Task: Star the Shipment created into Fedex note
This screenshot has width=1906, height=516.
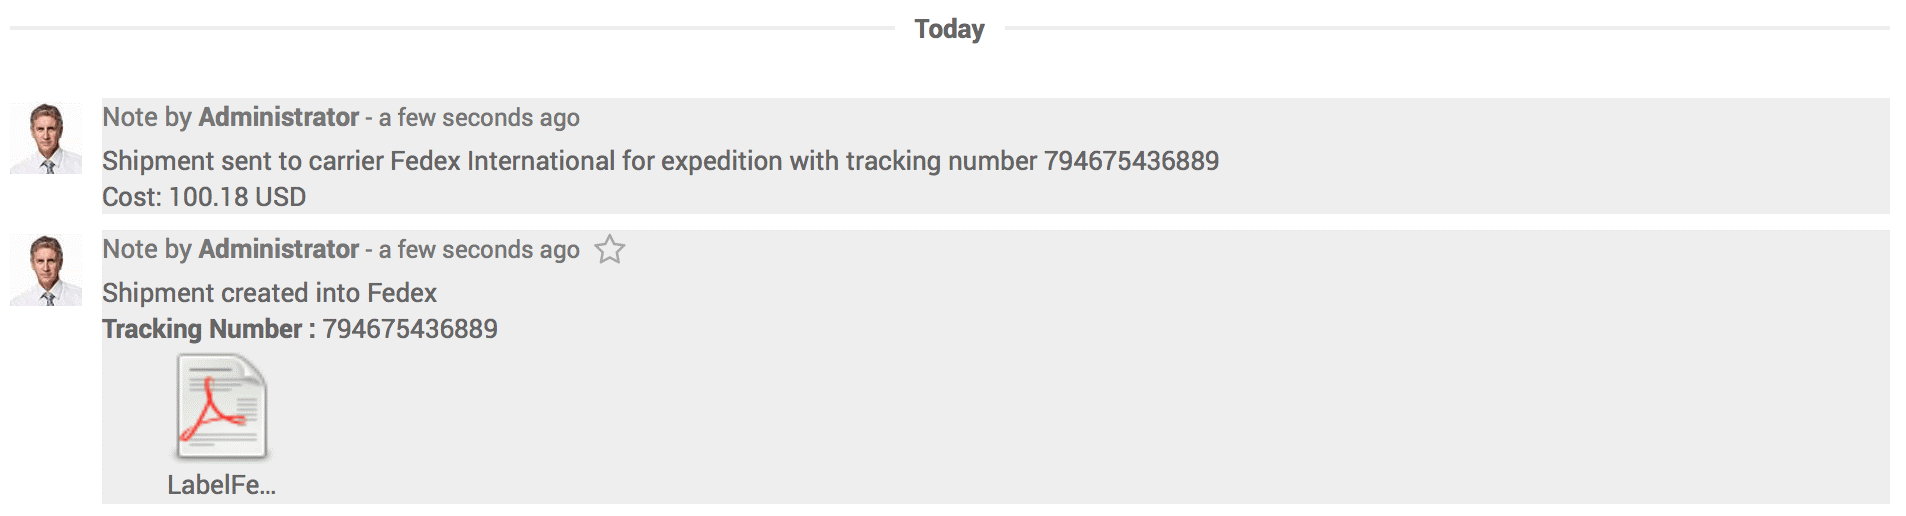Action: click(x=609, y=249)
